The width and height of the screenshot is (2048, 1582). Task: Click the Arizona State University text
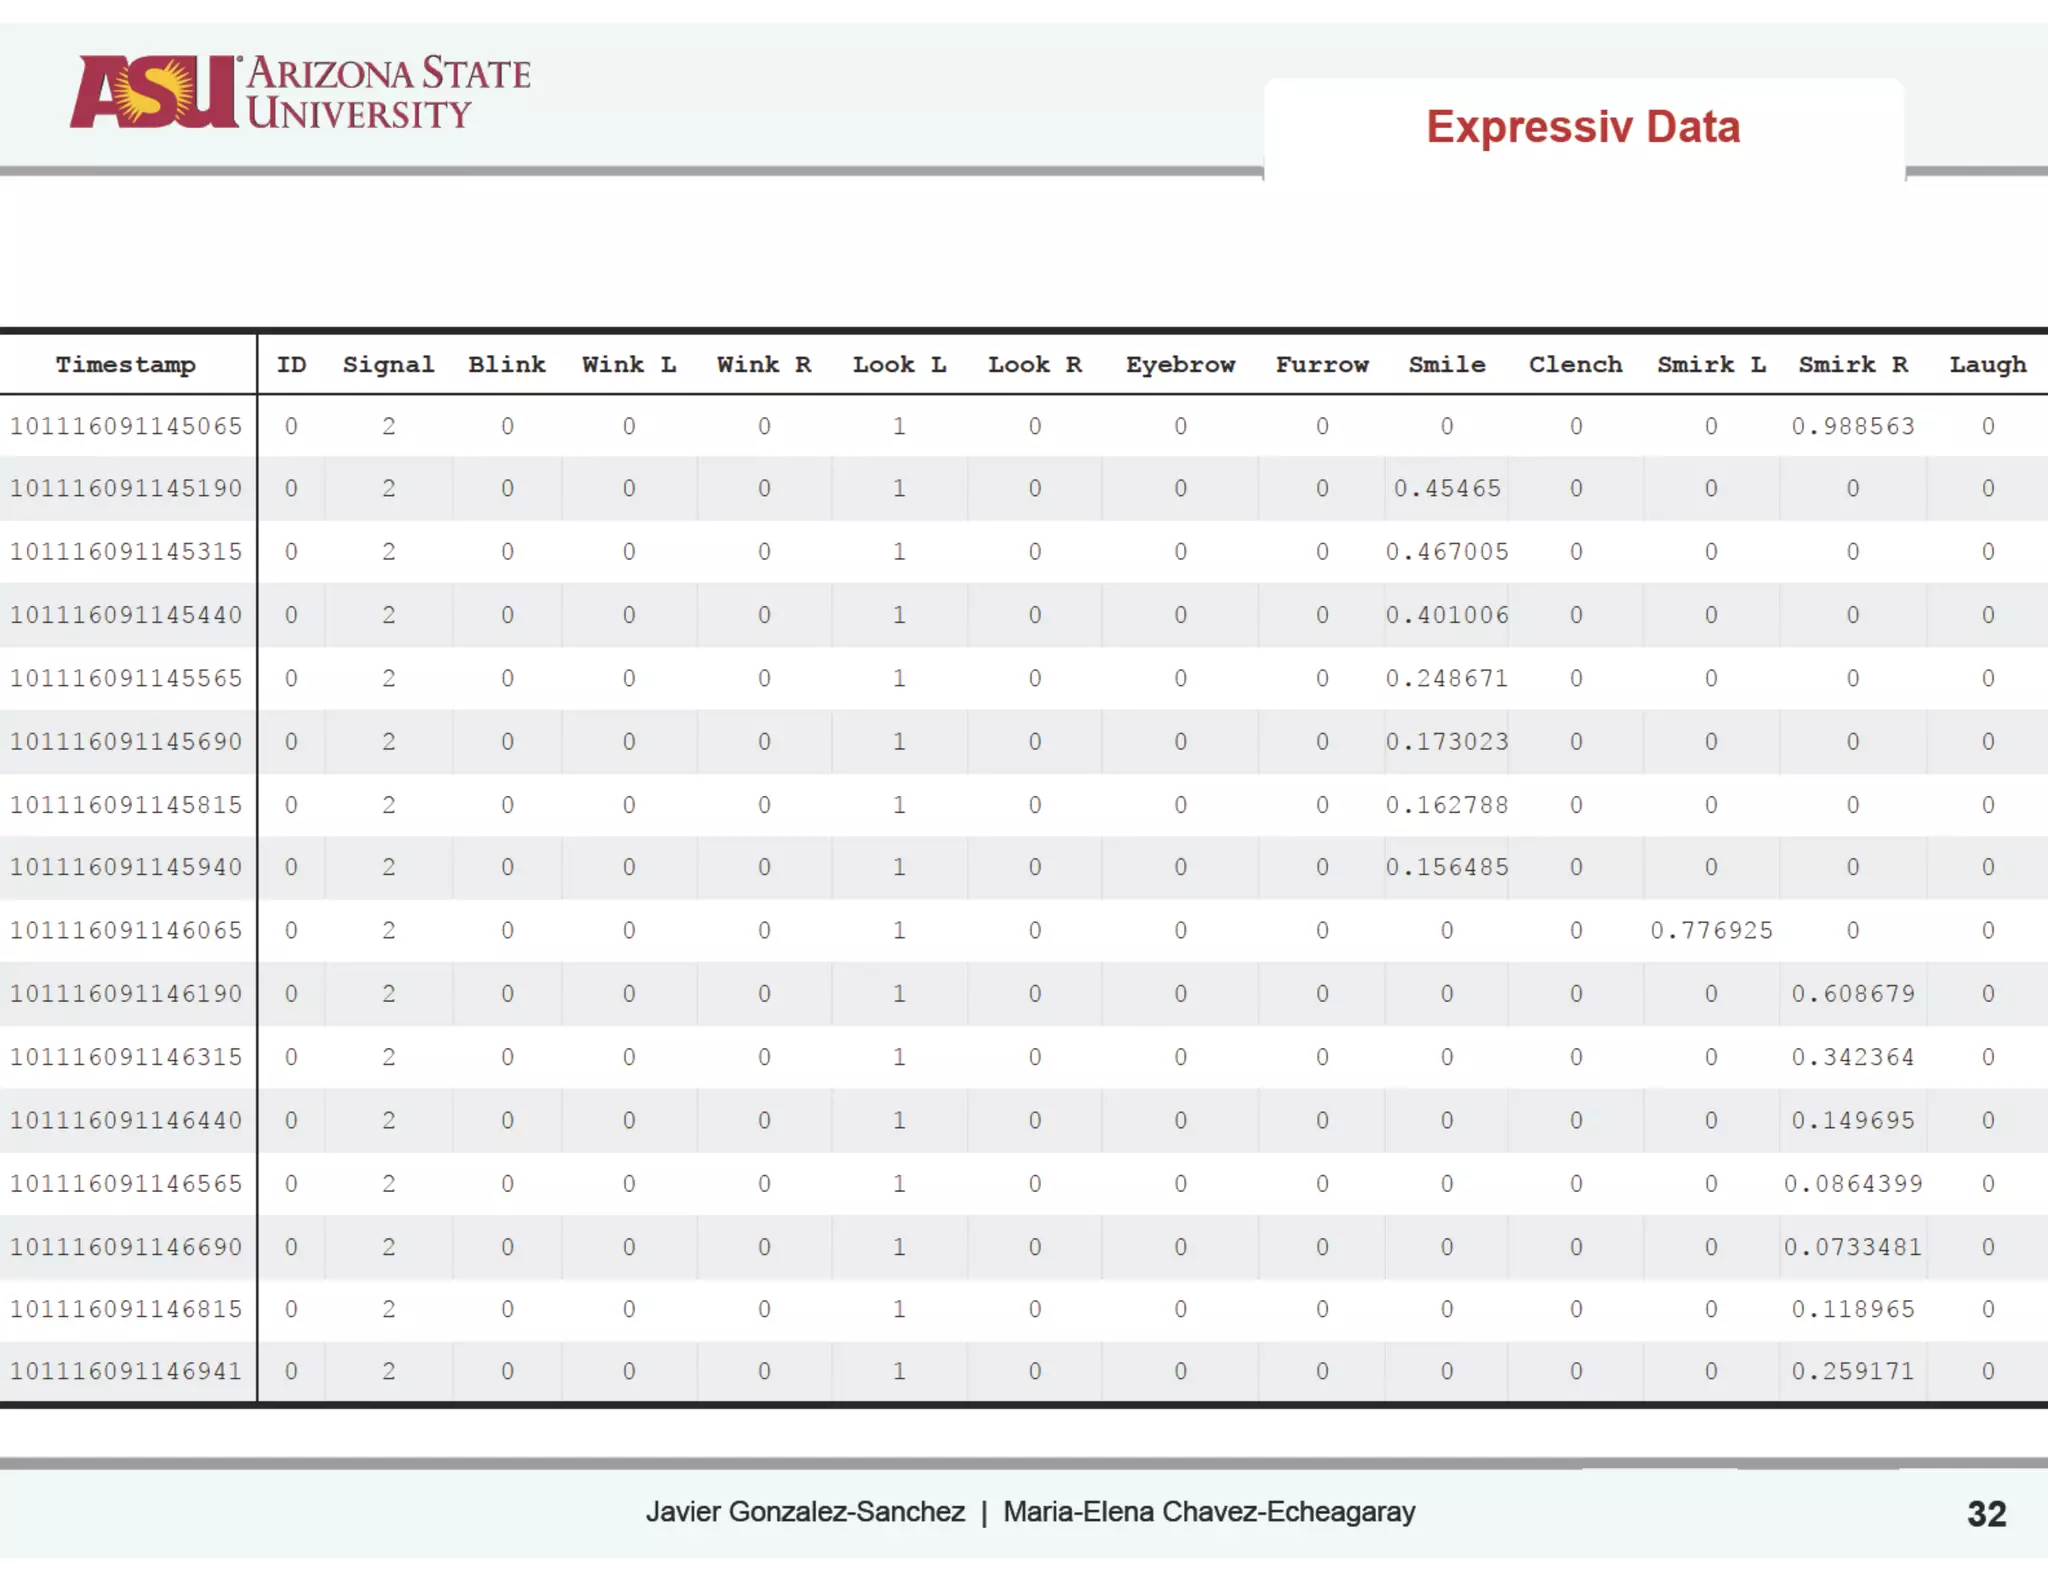pyautogui.click(x=388, y=93)
